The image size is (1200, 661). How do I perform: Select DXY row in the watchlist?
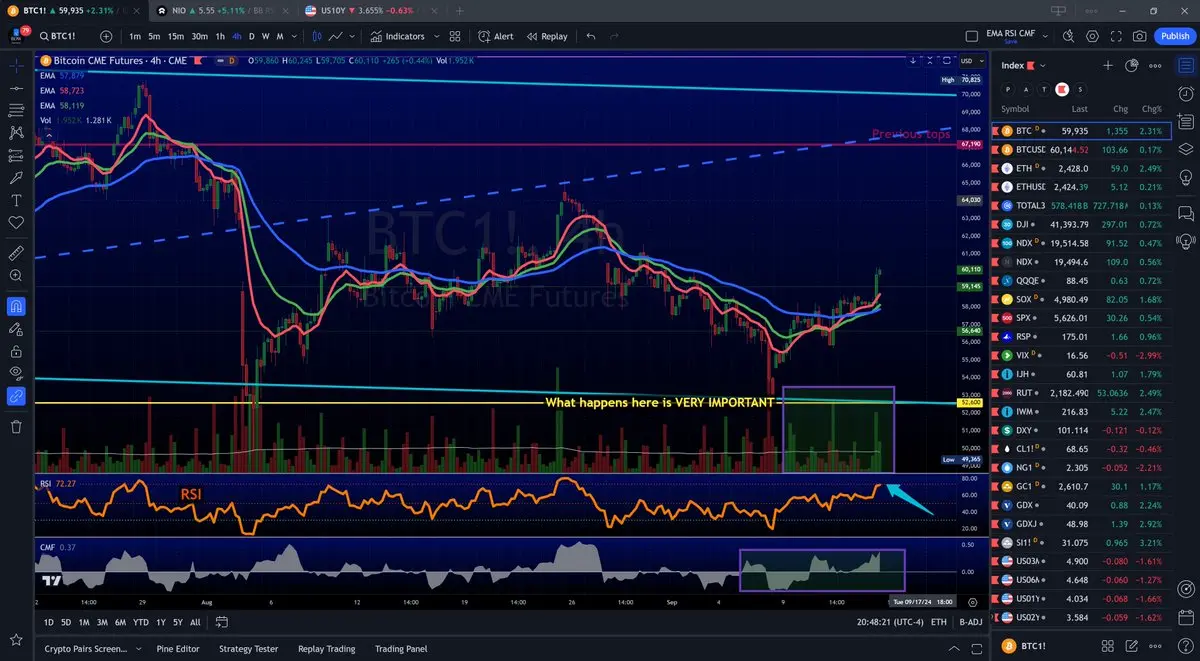[x=1081, y=430]
